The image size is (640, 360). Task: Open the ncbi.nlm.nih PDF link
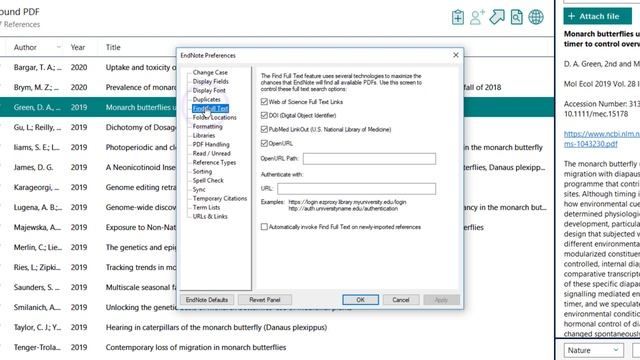pyautogui.click(x=602, y=139)
